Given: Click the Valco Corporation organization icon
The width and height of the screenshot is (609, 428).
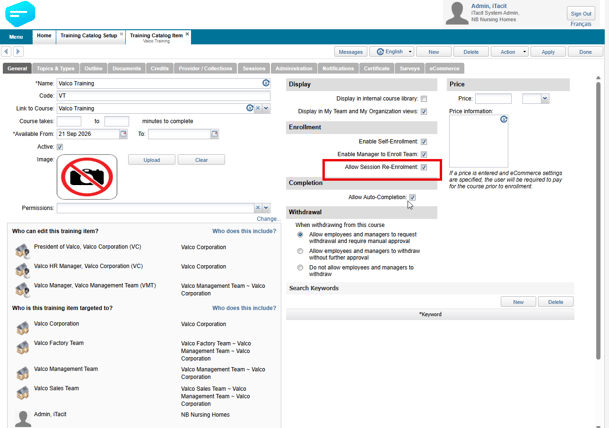Looking at the screenshot, I should coord(23,328).
